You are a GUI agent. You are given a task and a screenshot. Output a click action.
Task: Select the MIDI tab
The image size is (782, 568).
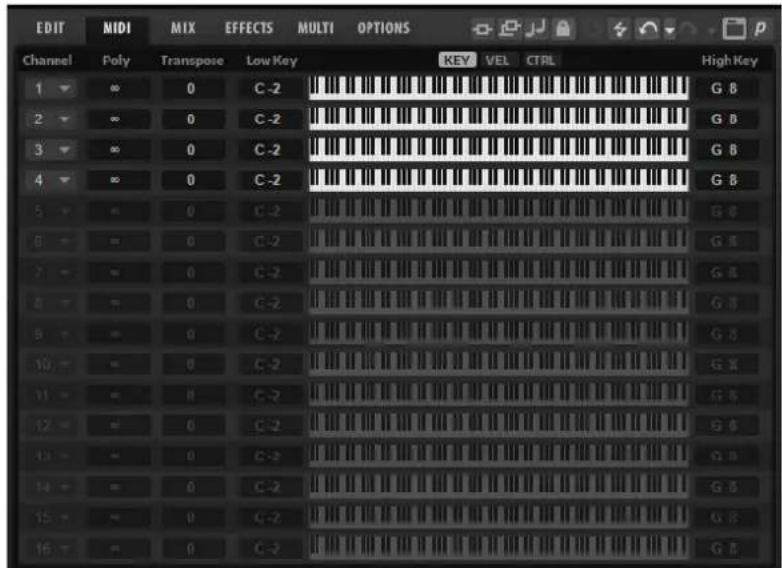pyautogui.click(x=117, y=28)
